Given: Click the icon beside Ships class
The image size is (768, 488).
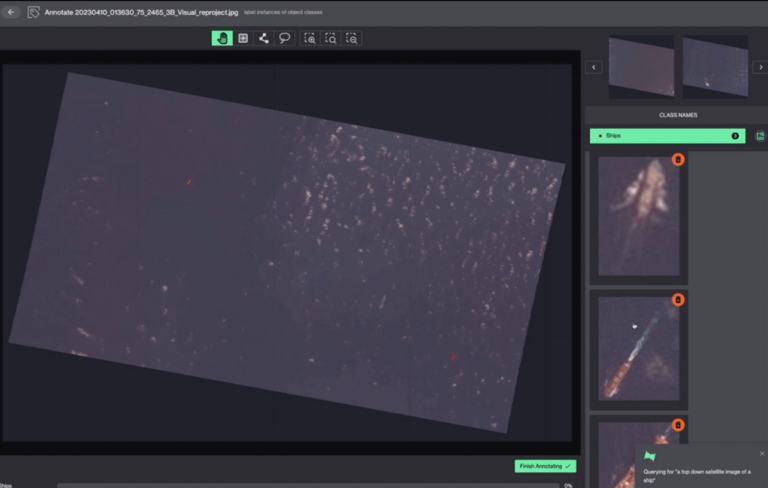Looking at the screenshot, I should (760, 136).
